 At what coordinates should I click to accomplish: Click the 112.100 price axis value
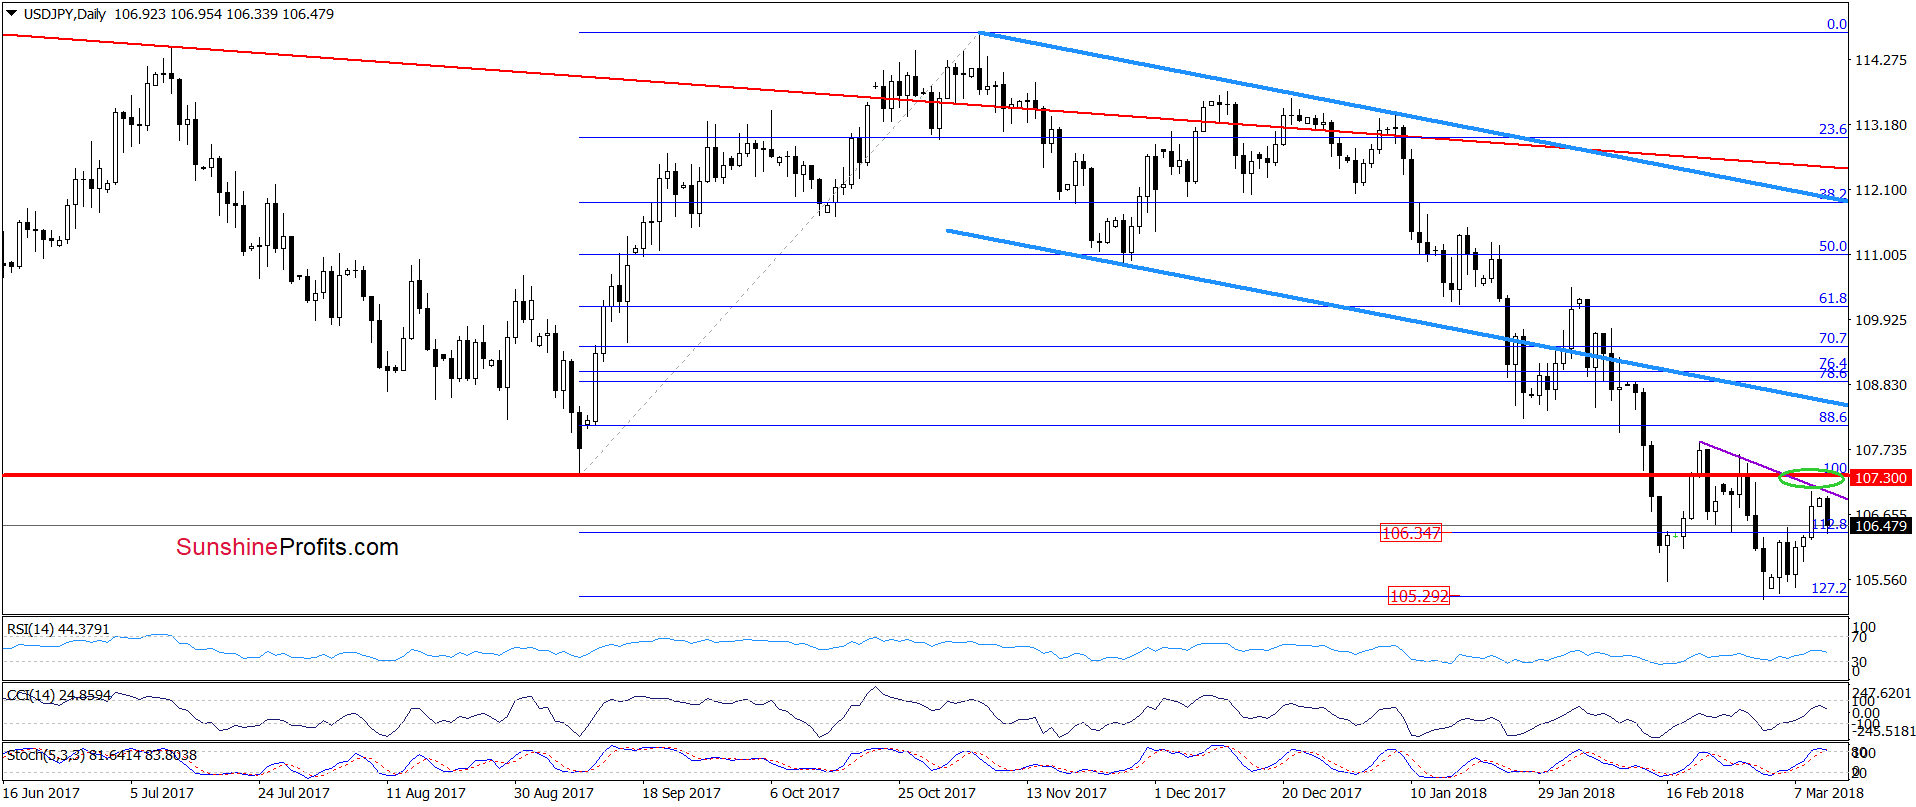click(x=1881, y=190)
